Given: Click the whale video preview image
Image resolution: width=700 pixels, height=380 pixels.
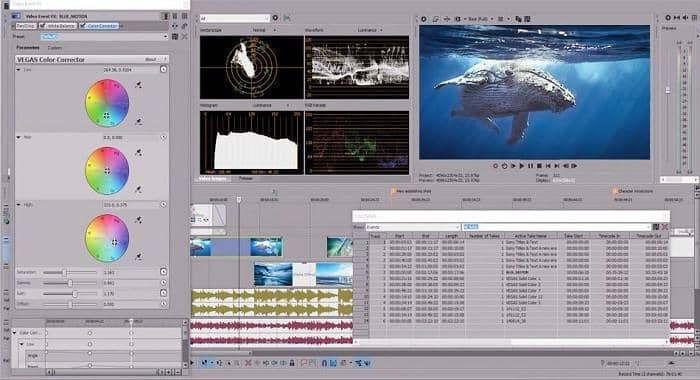Looking at the screenshot, I should click(x=534, y=92).
